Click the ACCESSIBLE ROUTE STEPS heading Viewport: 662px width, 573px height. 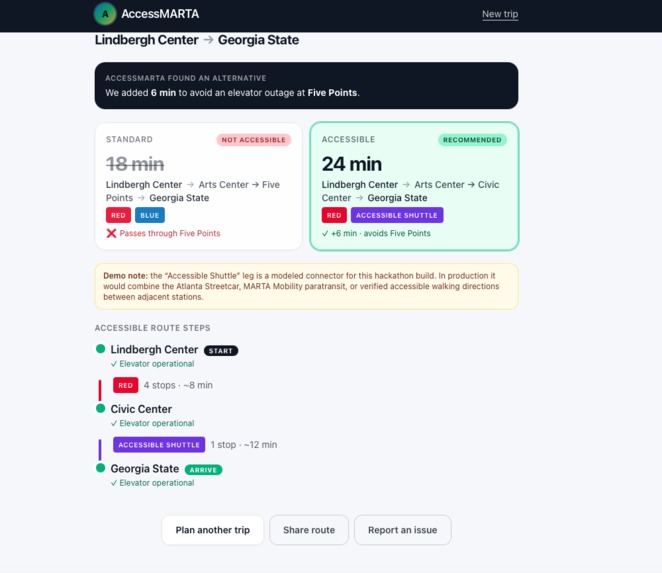coord(152,328)
